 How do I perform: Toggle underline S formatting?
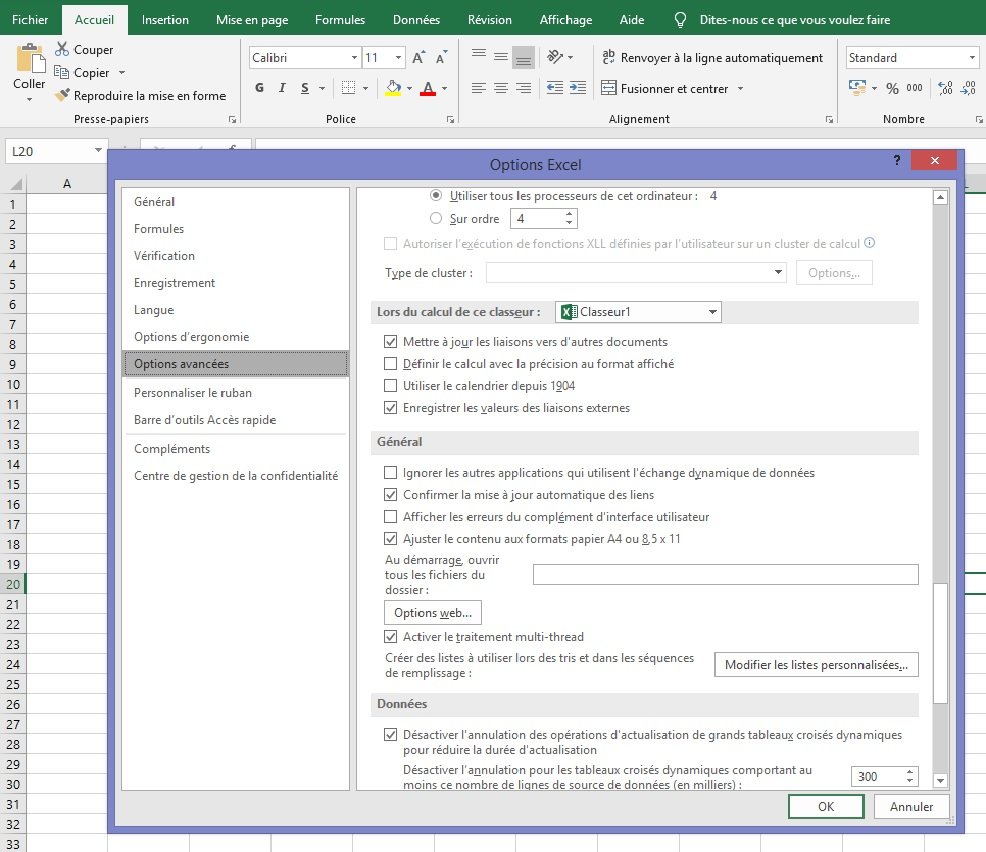coord(305,88)
